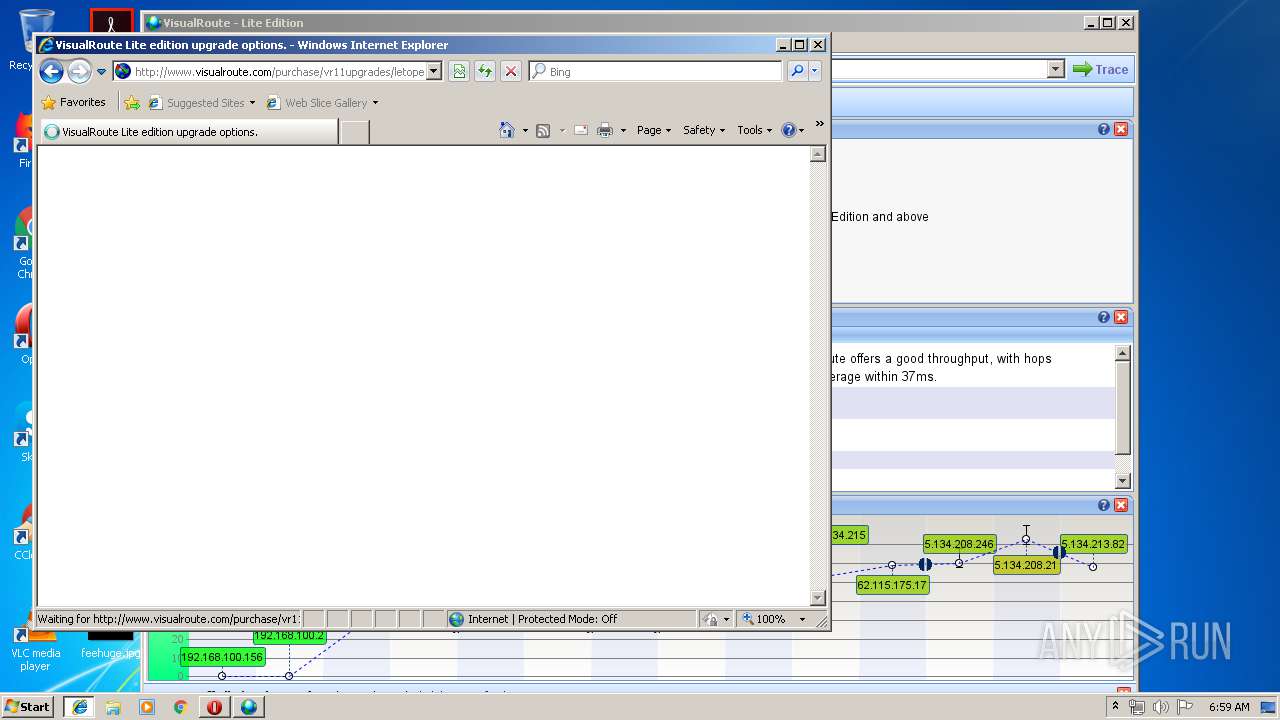
Task: Expand VisualRoute target address dropdown
Action: [x=1056, y=69]
